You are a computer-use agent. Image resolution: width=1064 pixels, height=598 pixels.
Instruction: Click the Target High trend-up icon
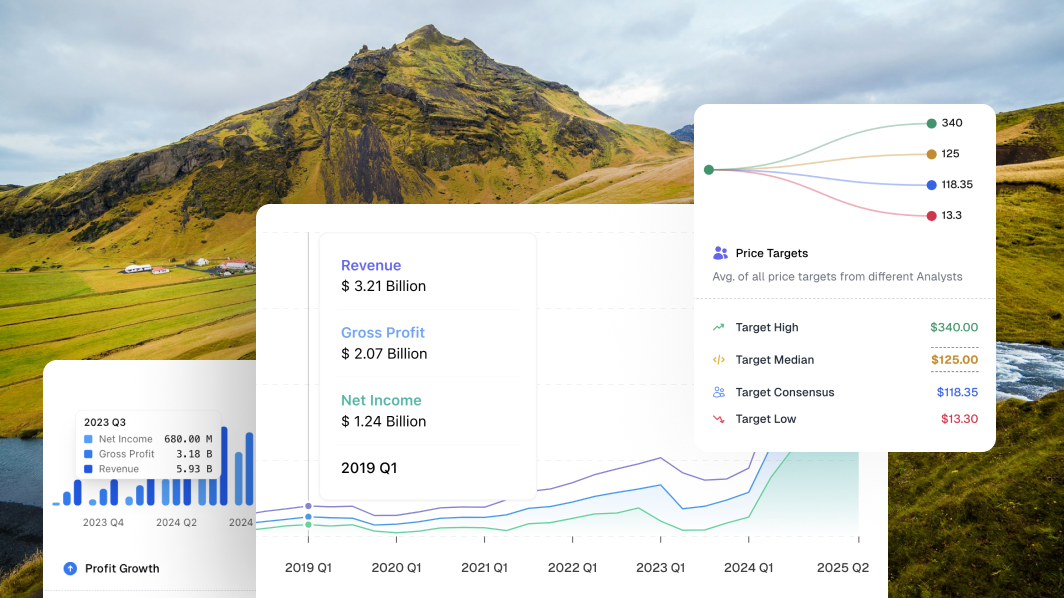(x=718, y=327)
